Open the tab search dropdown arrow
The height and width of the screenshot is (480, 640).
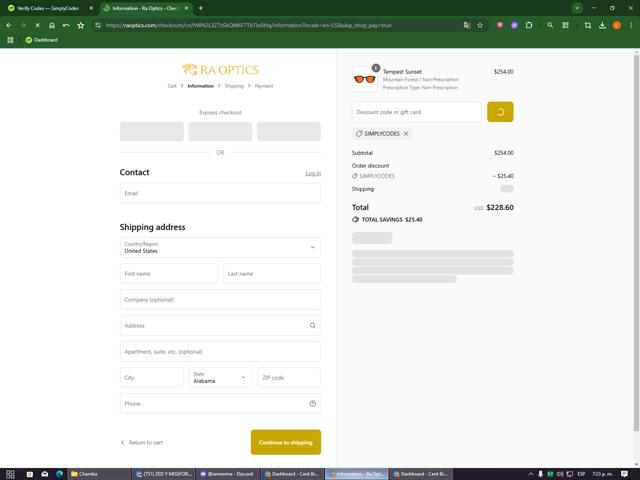click(577, 8)
